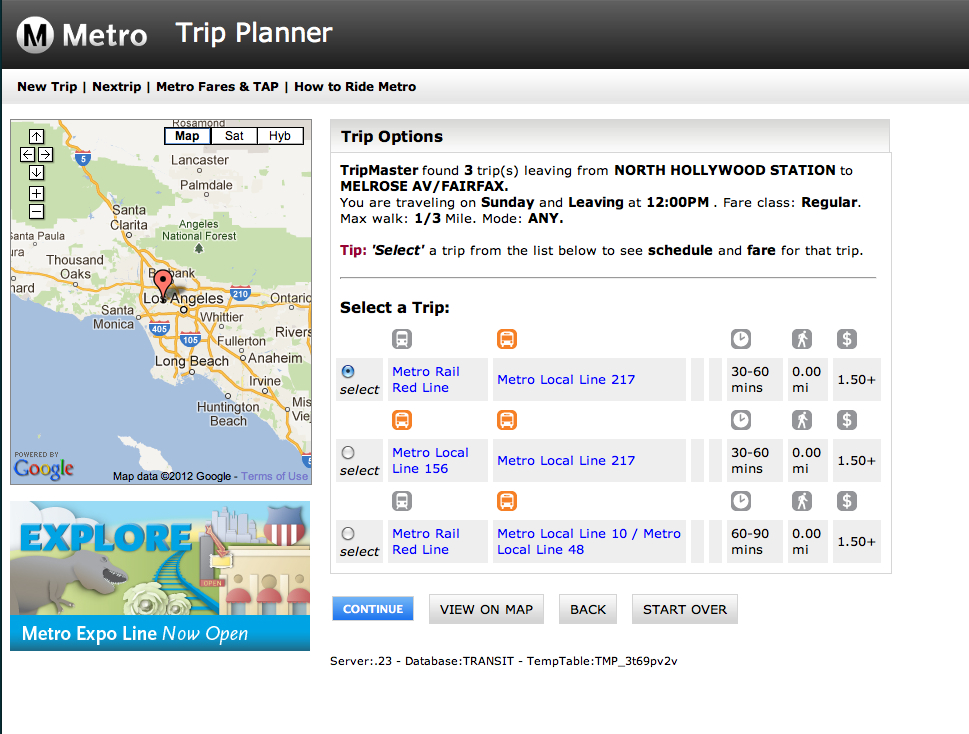Viewport: 969px width, 734px height.
Task: Click the orange bus icon above second trip's Line 217
Action: click(x=507, y=420)
